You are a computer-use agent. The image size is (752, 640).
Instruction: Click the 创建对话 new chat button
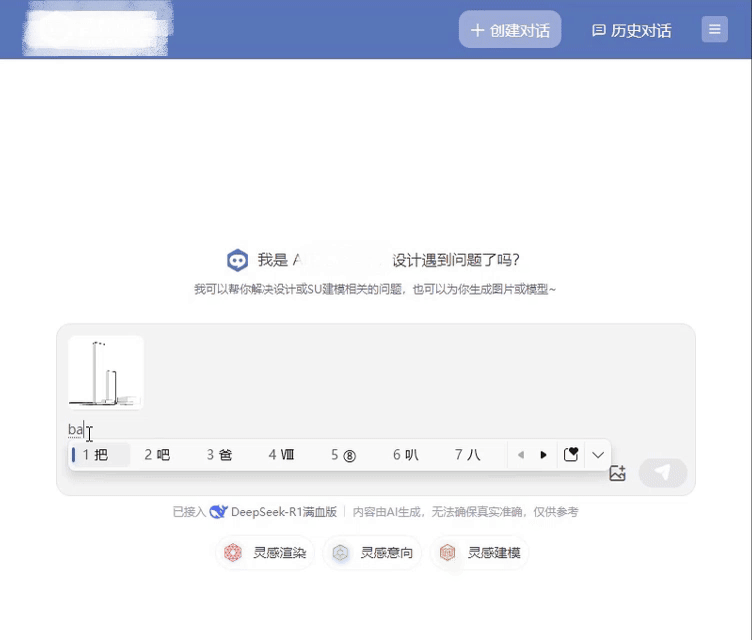[510, 30]
